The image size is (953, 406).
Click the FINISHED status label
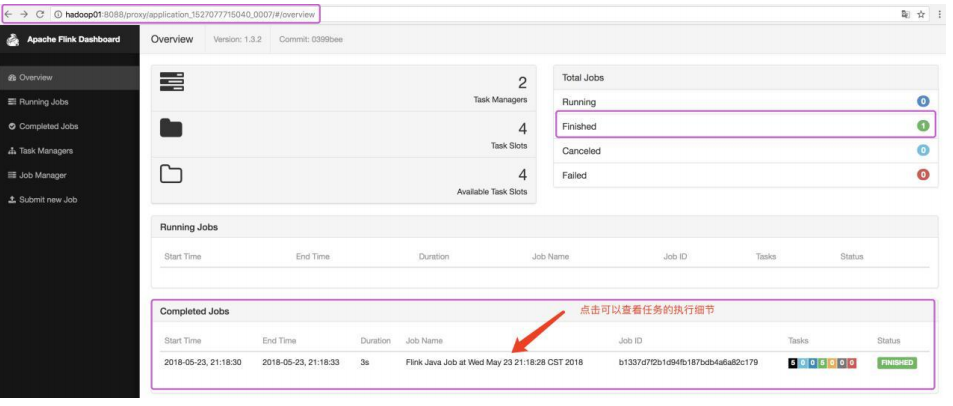pyautogui.click(x=896, y=363)
